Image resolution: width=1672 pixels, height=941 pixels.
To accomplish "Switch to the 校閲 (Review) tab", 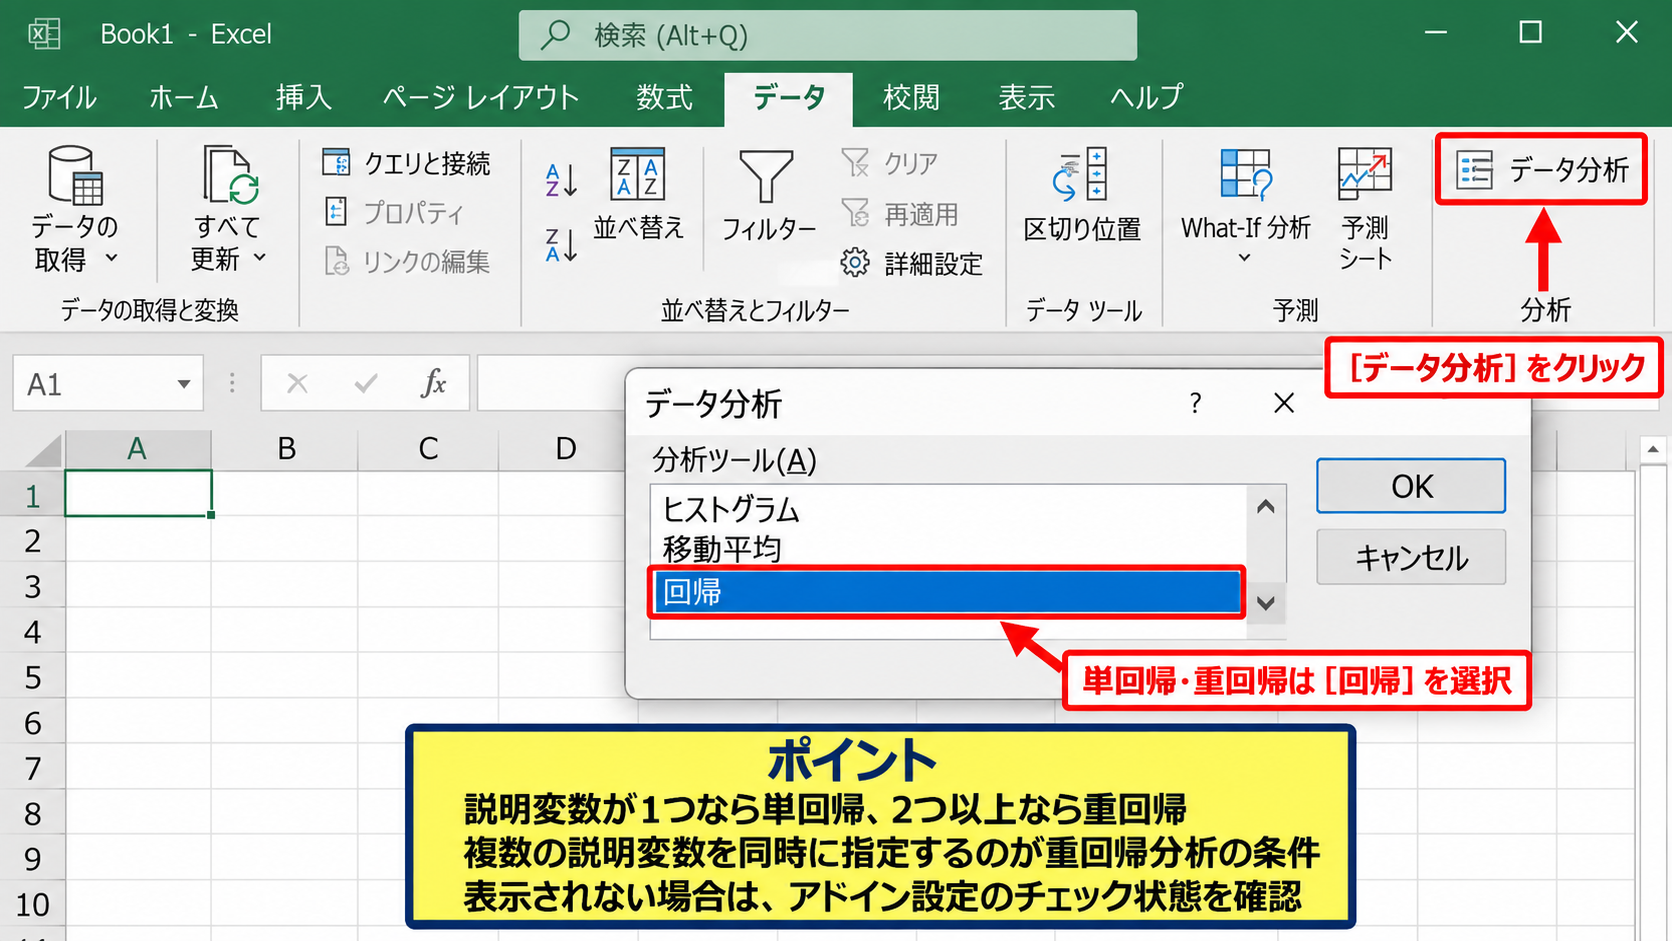I will click(911, 97).
